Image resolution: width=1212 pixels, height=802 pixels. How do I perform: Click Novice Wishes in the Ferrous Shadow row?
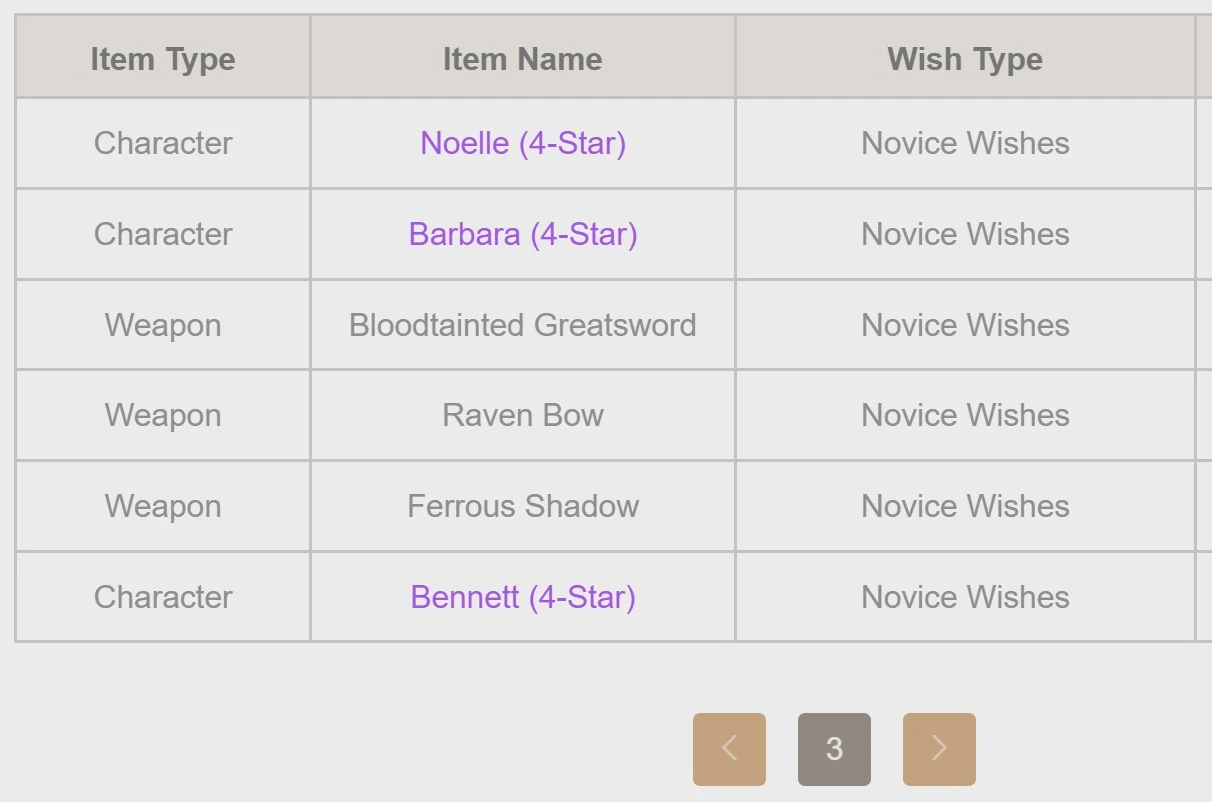pyautogui.click(x=963, y=506)
